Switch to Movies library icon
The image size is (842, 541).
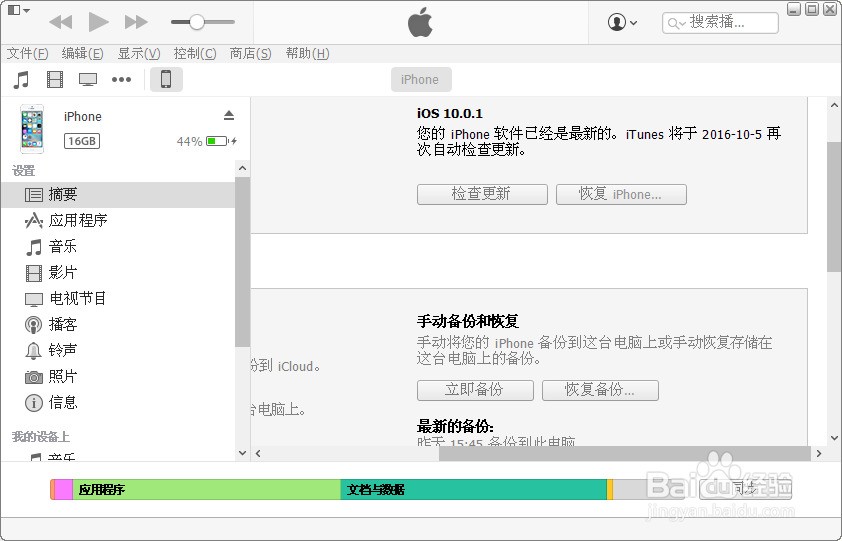(x=55, y=80)
